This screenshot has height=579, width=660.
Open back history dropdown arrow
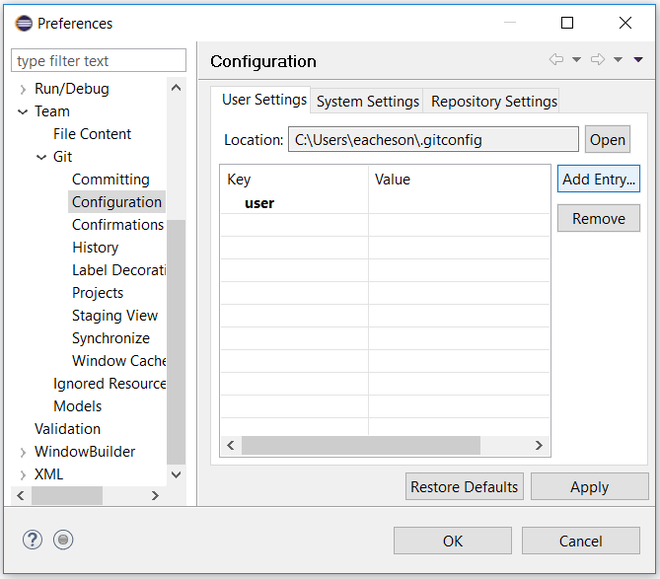[576, 60]
